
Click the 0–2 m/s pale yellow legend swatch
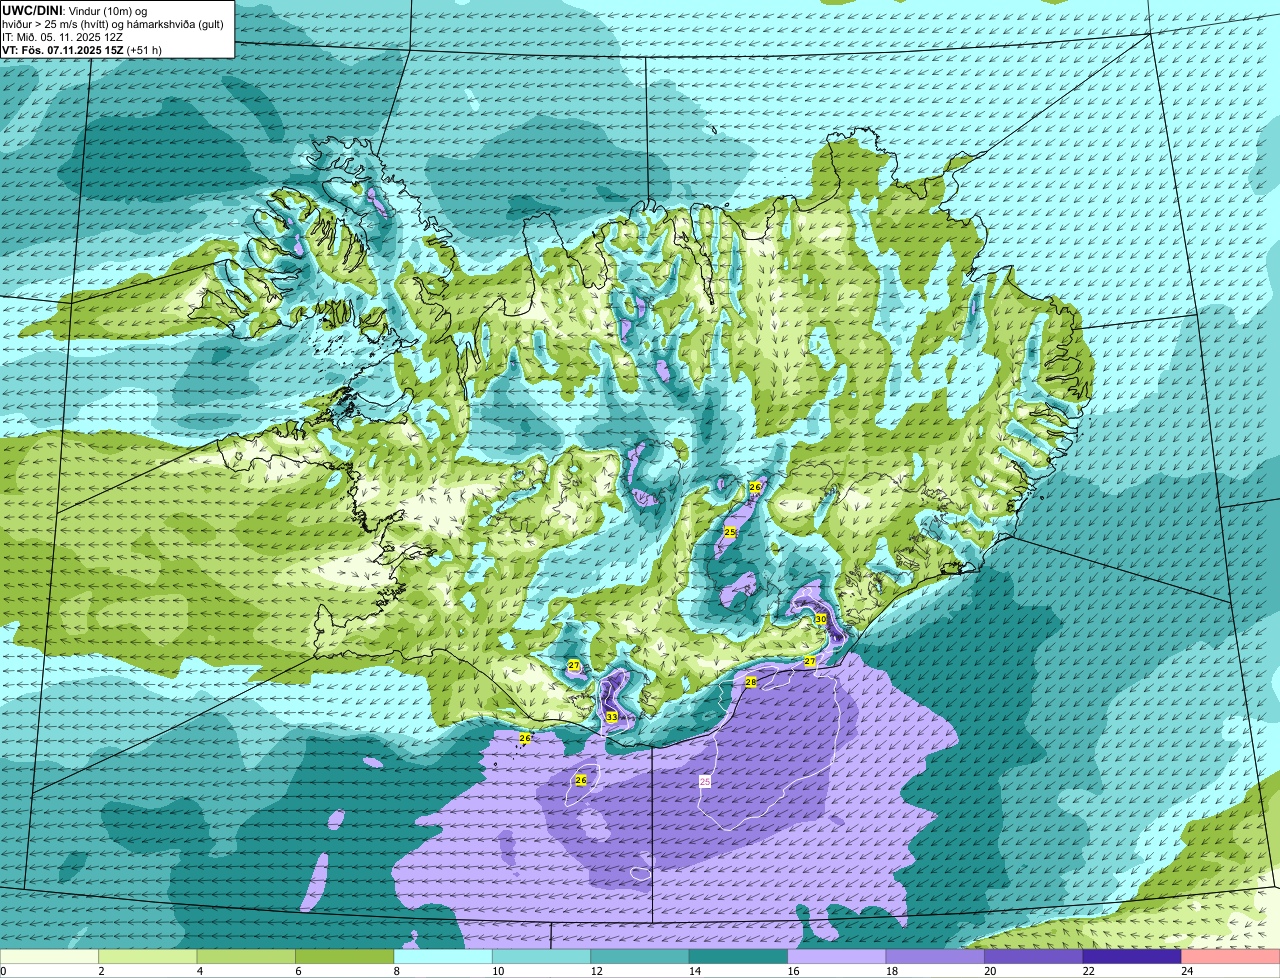49,957
